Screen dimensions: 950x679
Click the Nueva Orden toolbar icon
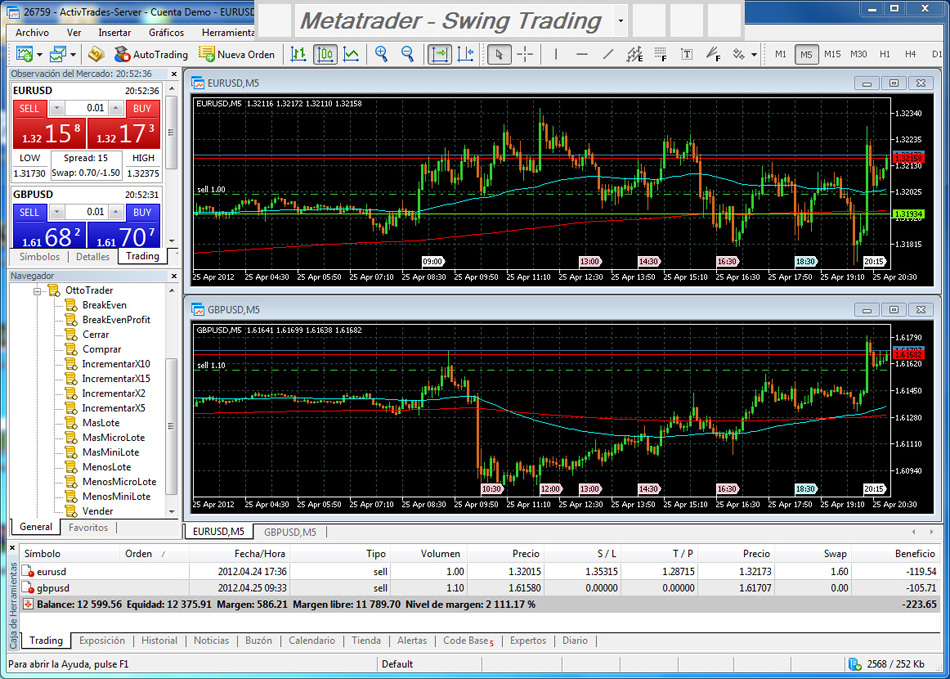(x=236, y=54)
